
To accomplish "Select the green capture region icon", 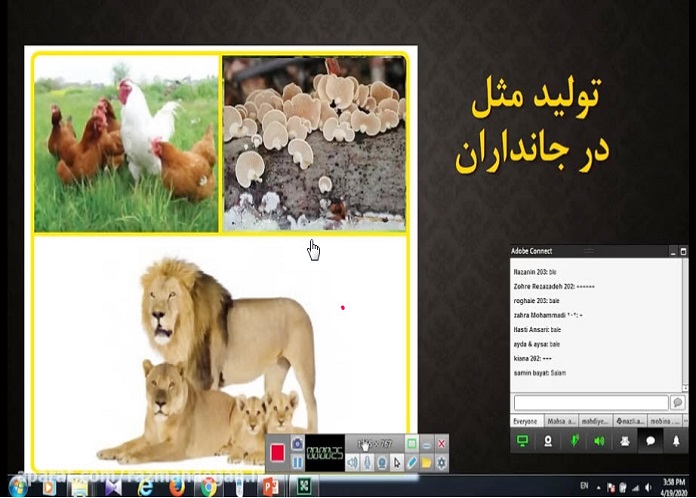I will 411,443.
